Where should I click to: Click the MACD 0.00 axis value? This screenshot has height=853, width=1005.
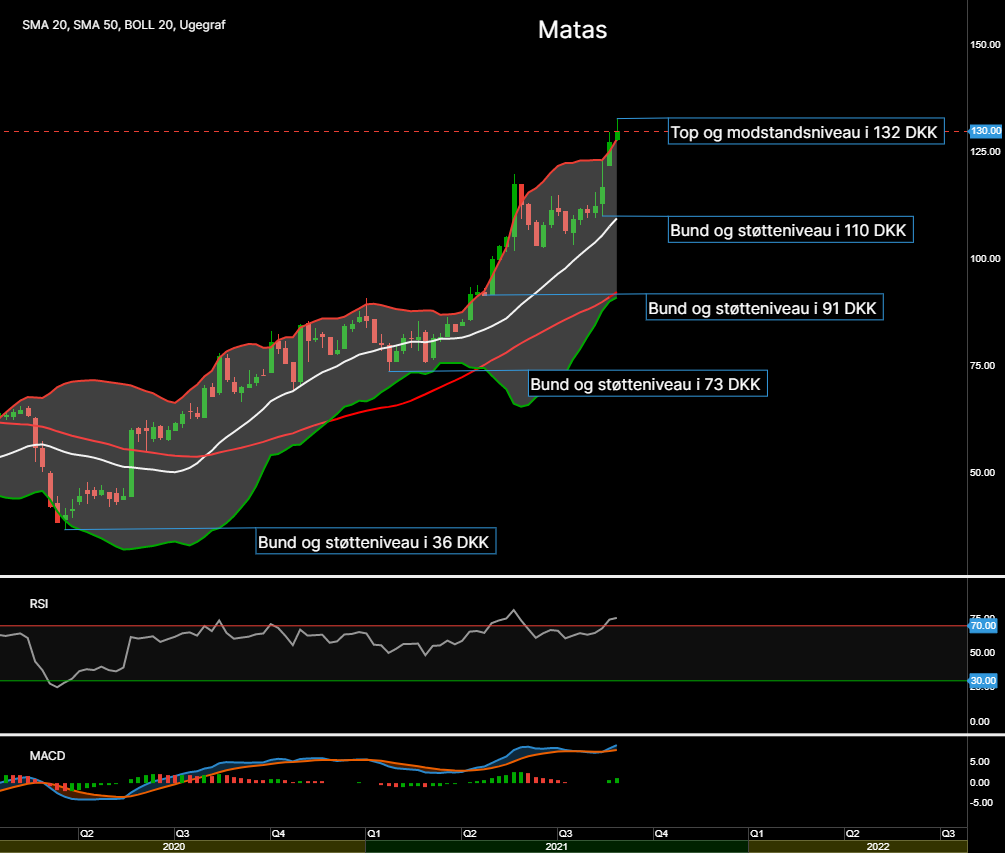(980, 783)
